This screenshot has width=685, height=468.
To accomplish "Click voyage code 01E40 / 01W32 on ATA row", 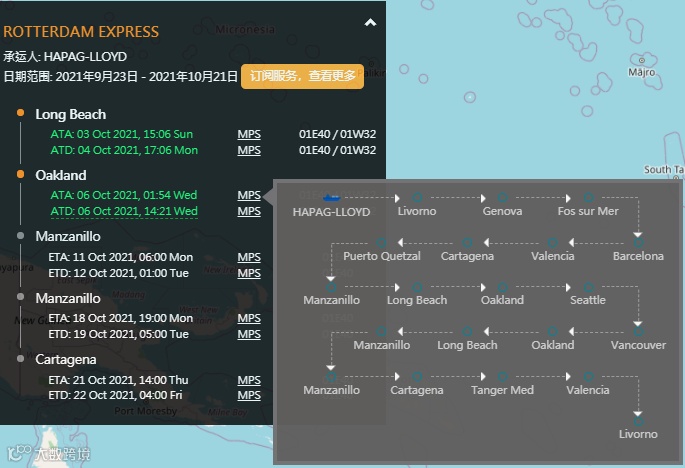I will [337, 134].
